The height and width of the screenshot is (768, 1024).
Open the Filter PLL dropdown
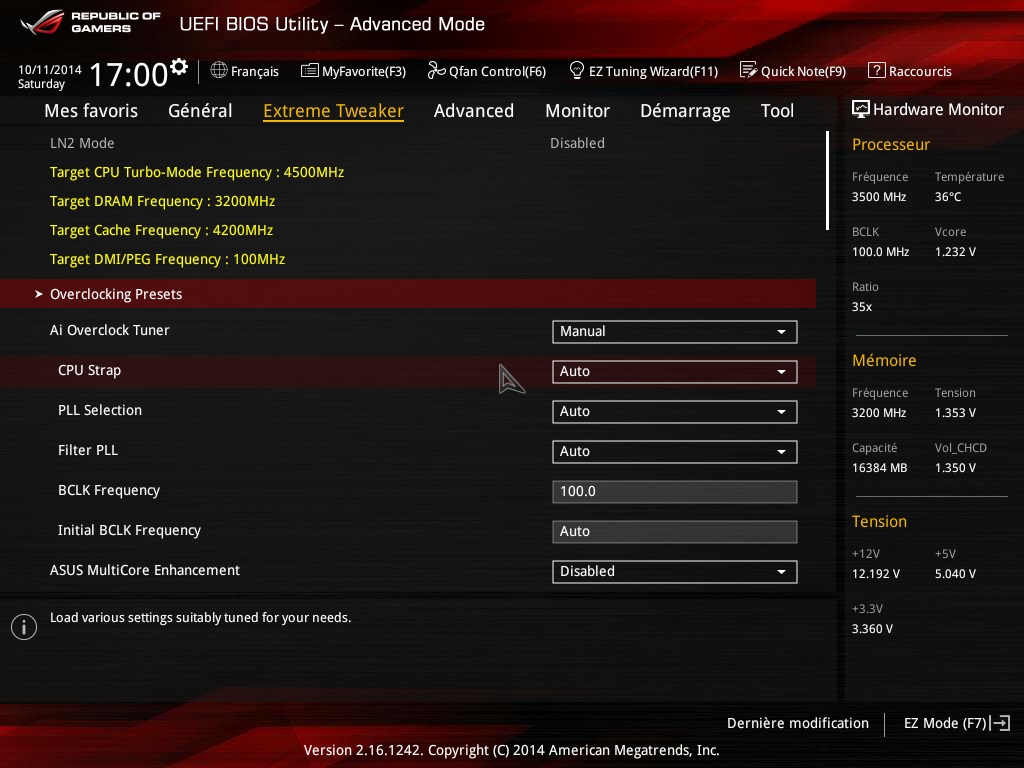674,452
